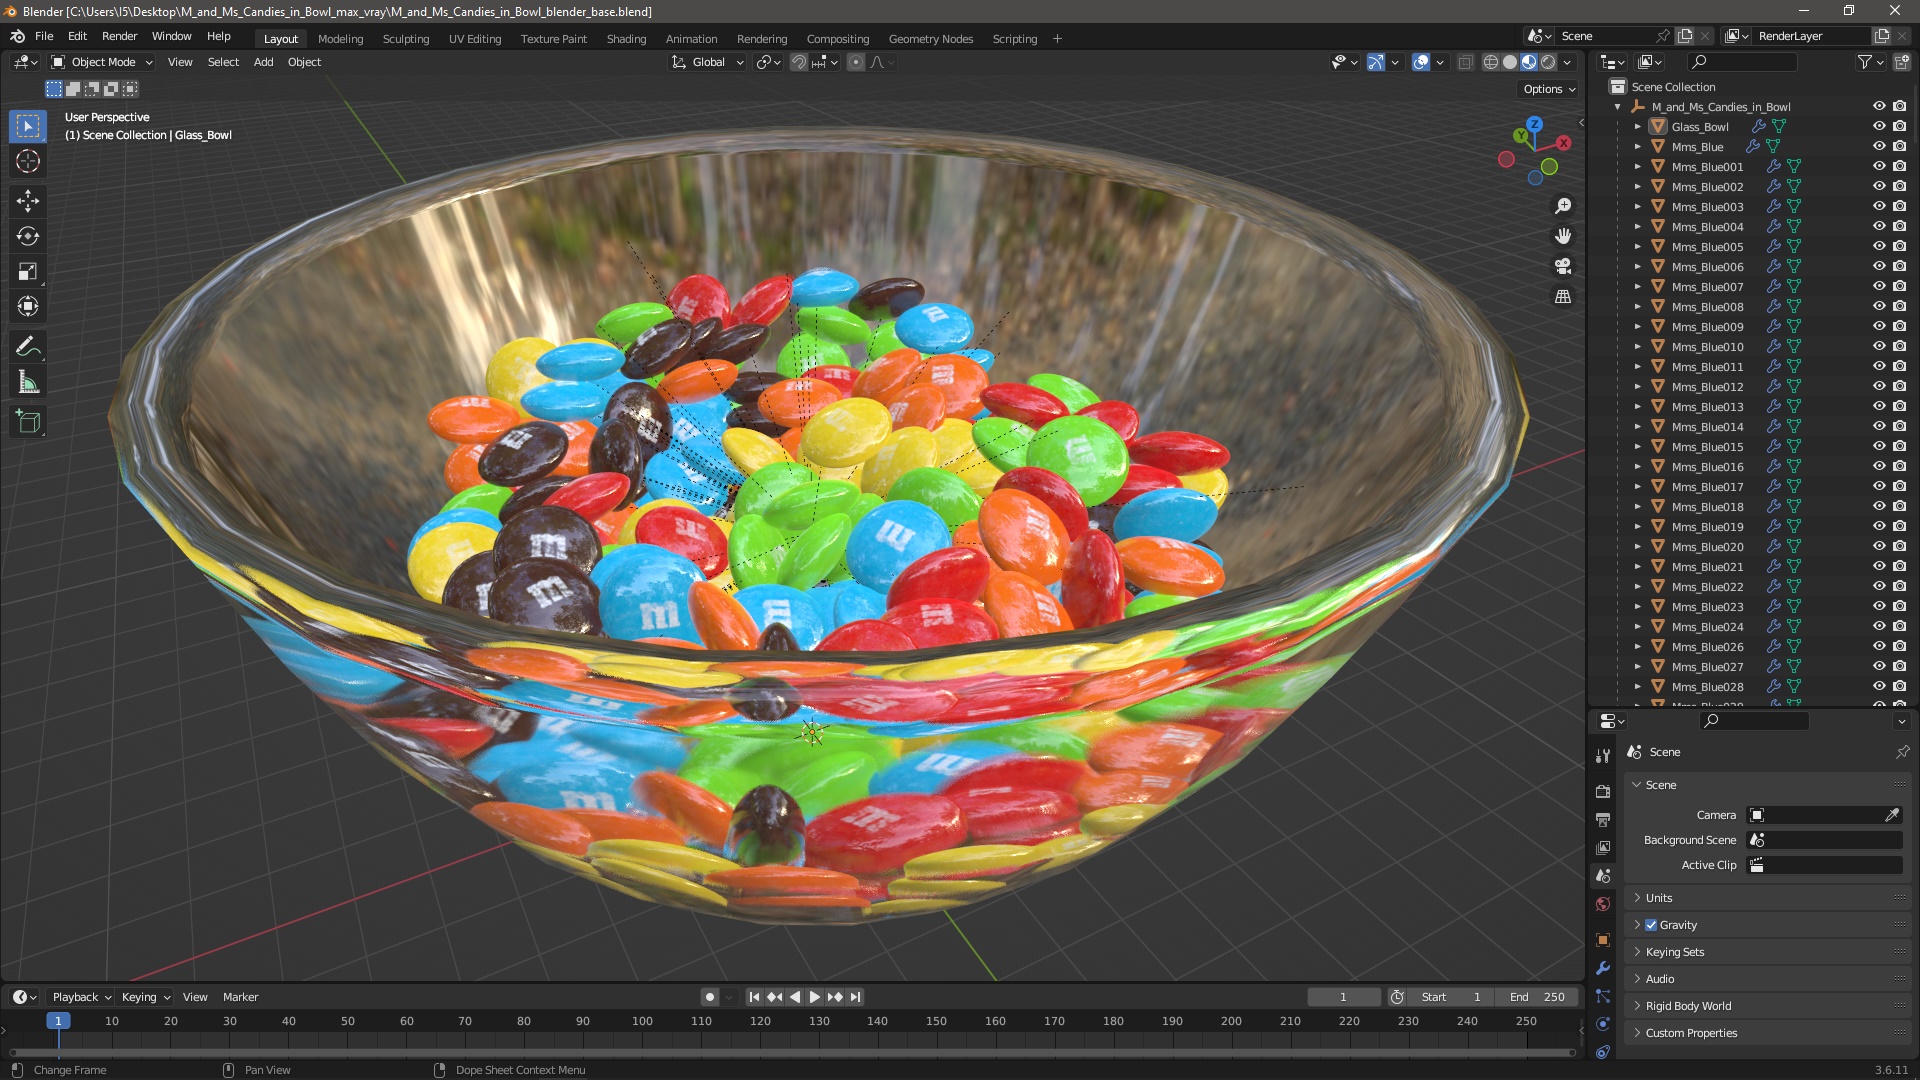Toggle proportional editing in header
This screenshot has width=1920, height=1080.
tap(856, 62)
